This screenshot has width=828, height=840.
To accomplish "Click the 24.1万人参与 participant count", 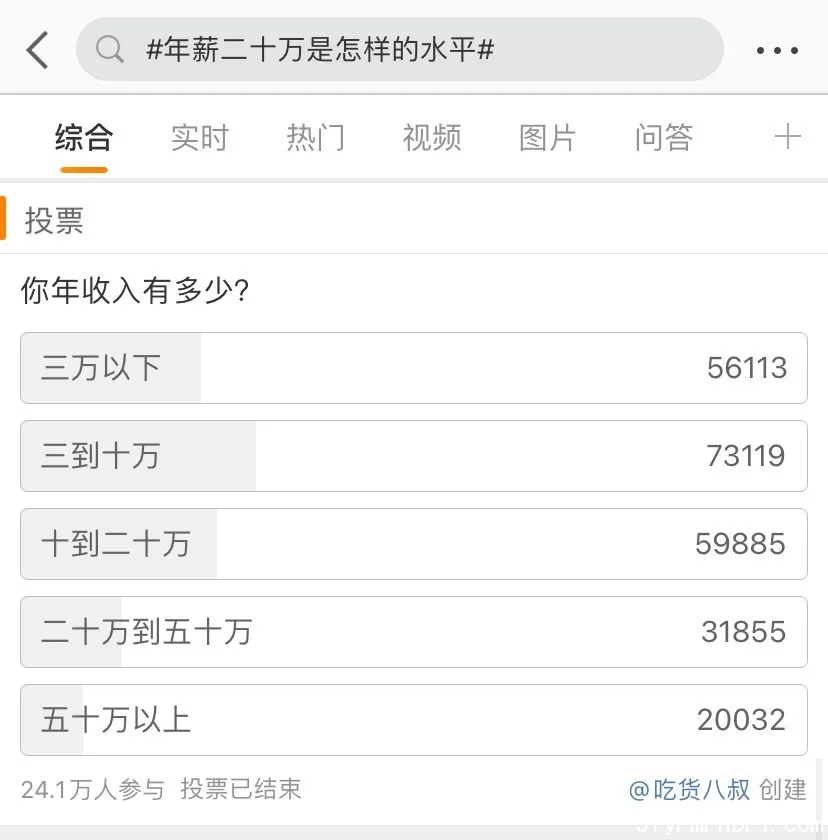I will [93, 790].
